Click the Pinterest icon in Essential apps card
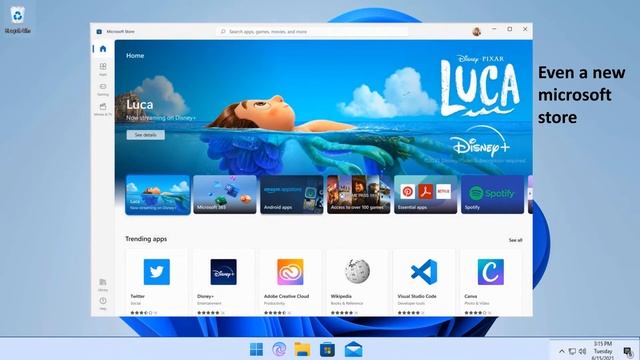This screenshot has width=640, height=360. (x=407, y=191)
